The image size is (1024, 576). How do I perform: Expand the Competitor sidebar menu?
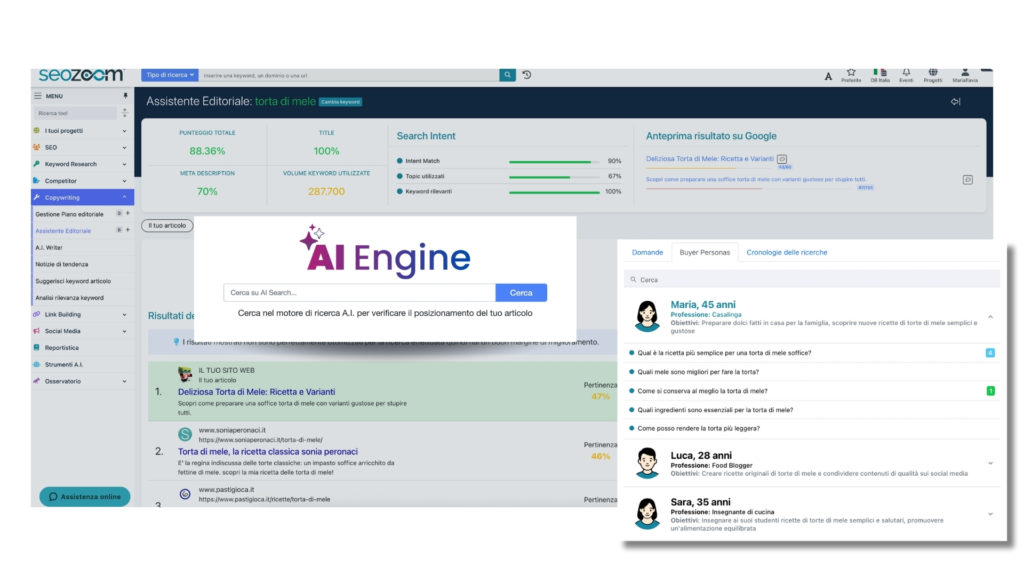tap(81, 181)
